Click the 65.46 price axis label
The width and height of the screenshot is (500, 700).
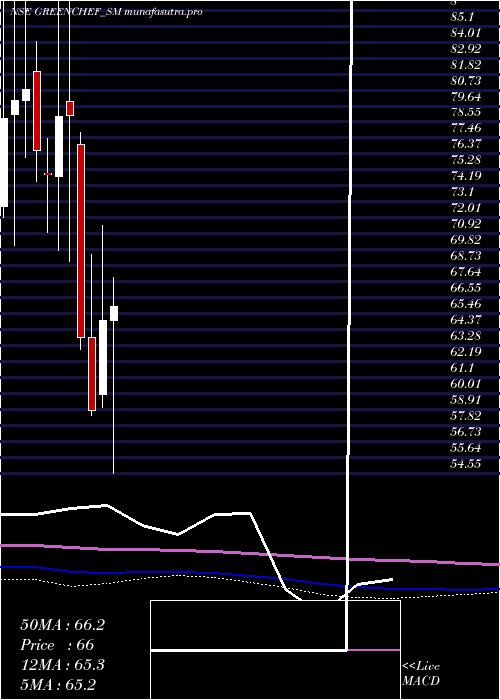click(x=466, y=304)
